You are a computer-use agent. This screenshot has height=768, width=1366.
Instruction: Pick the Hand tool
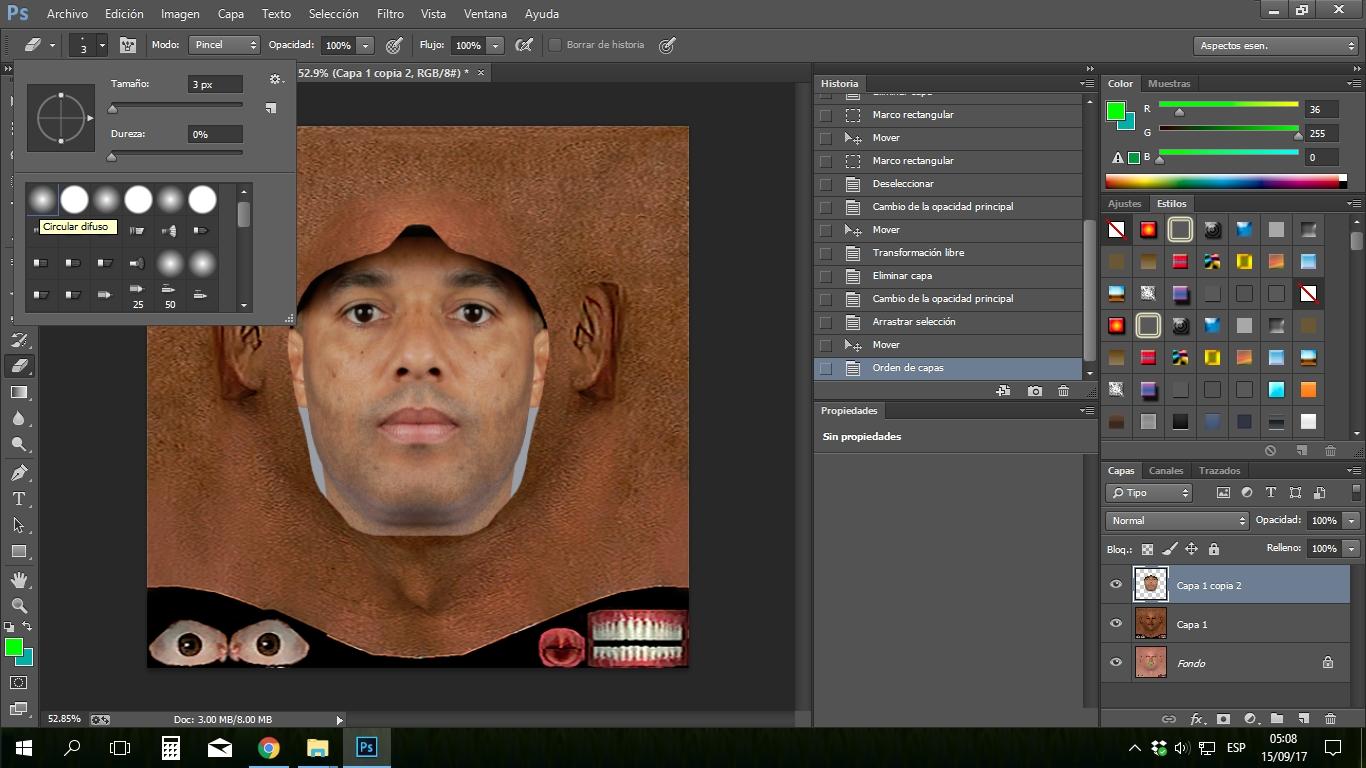pos(19,580)
